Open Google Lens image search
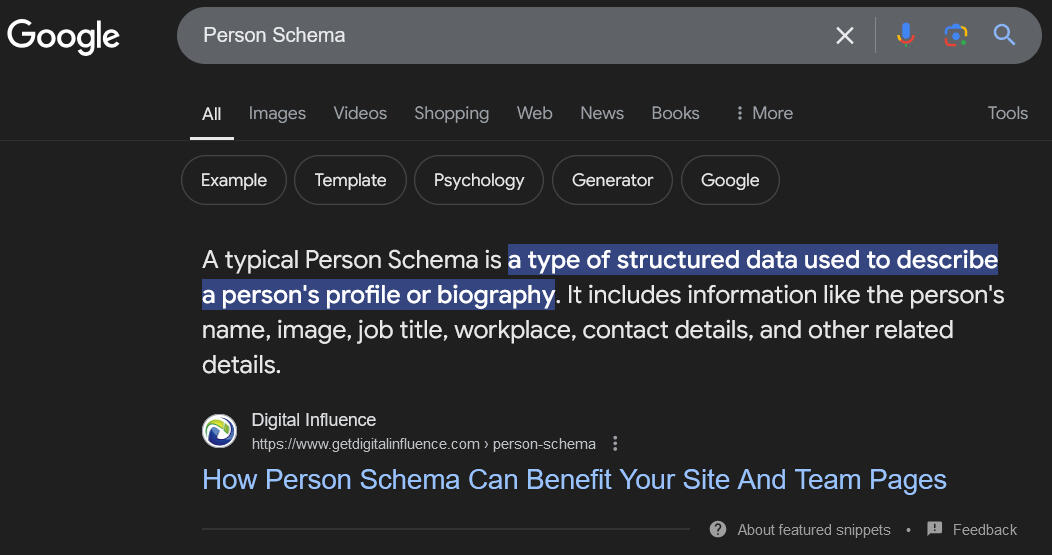This screenshot has width=1052, height=555. (955, 36)
